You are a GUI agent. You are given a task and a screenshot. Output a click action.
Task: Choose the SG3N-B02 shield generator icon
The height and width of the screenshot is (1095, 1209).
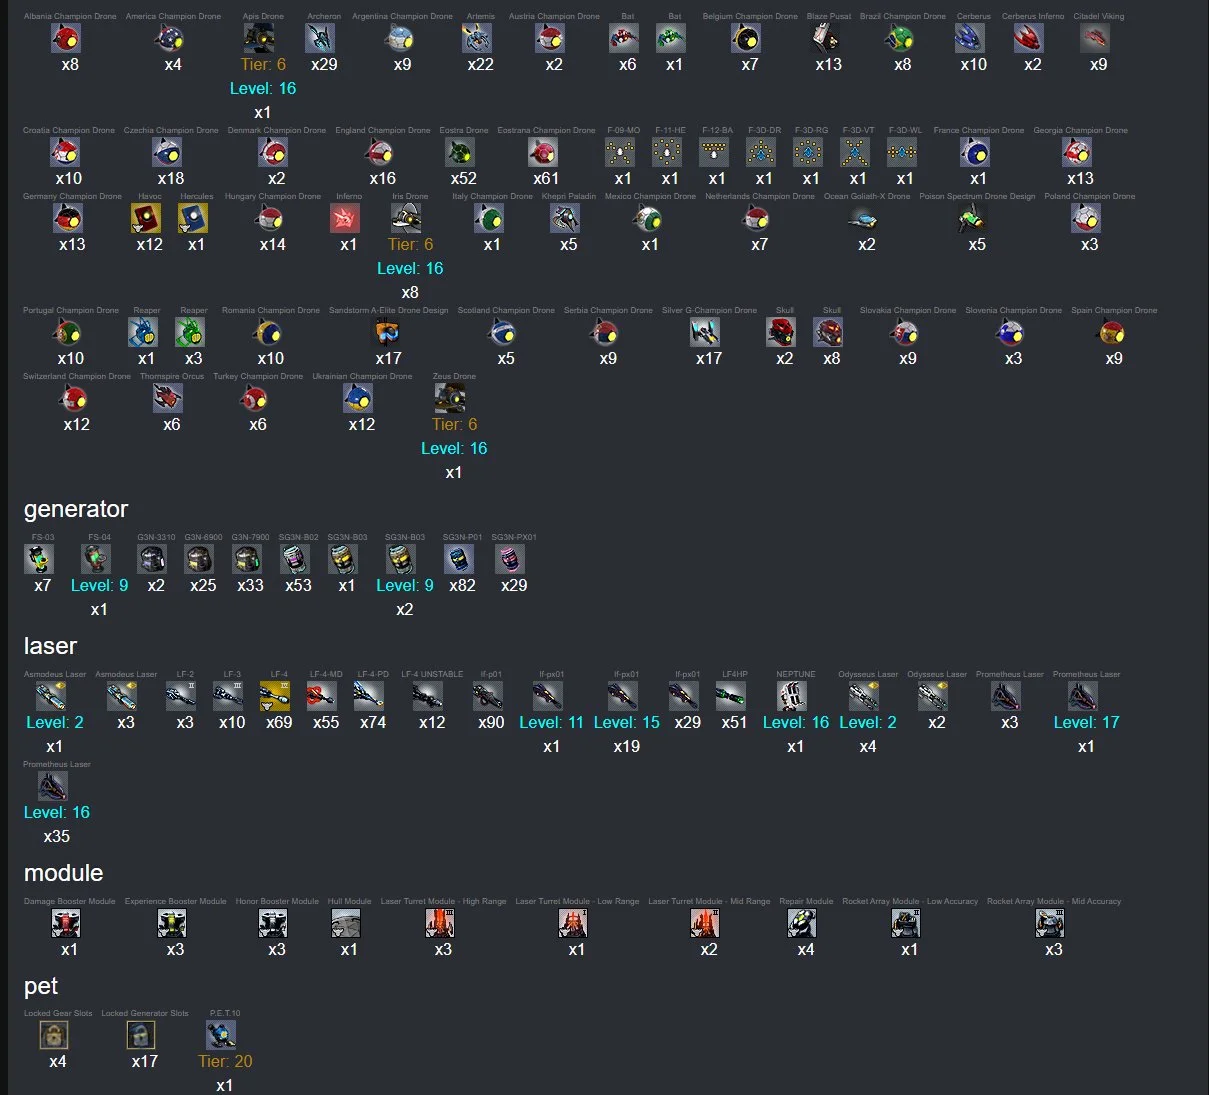(295, 559)
